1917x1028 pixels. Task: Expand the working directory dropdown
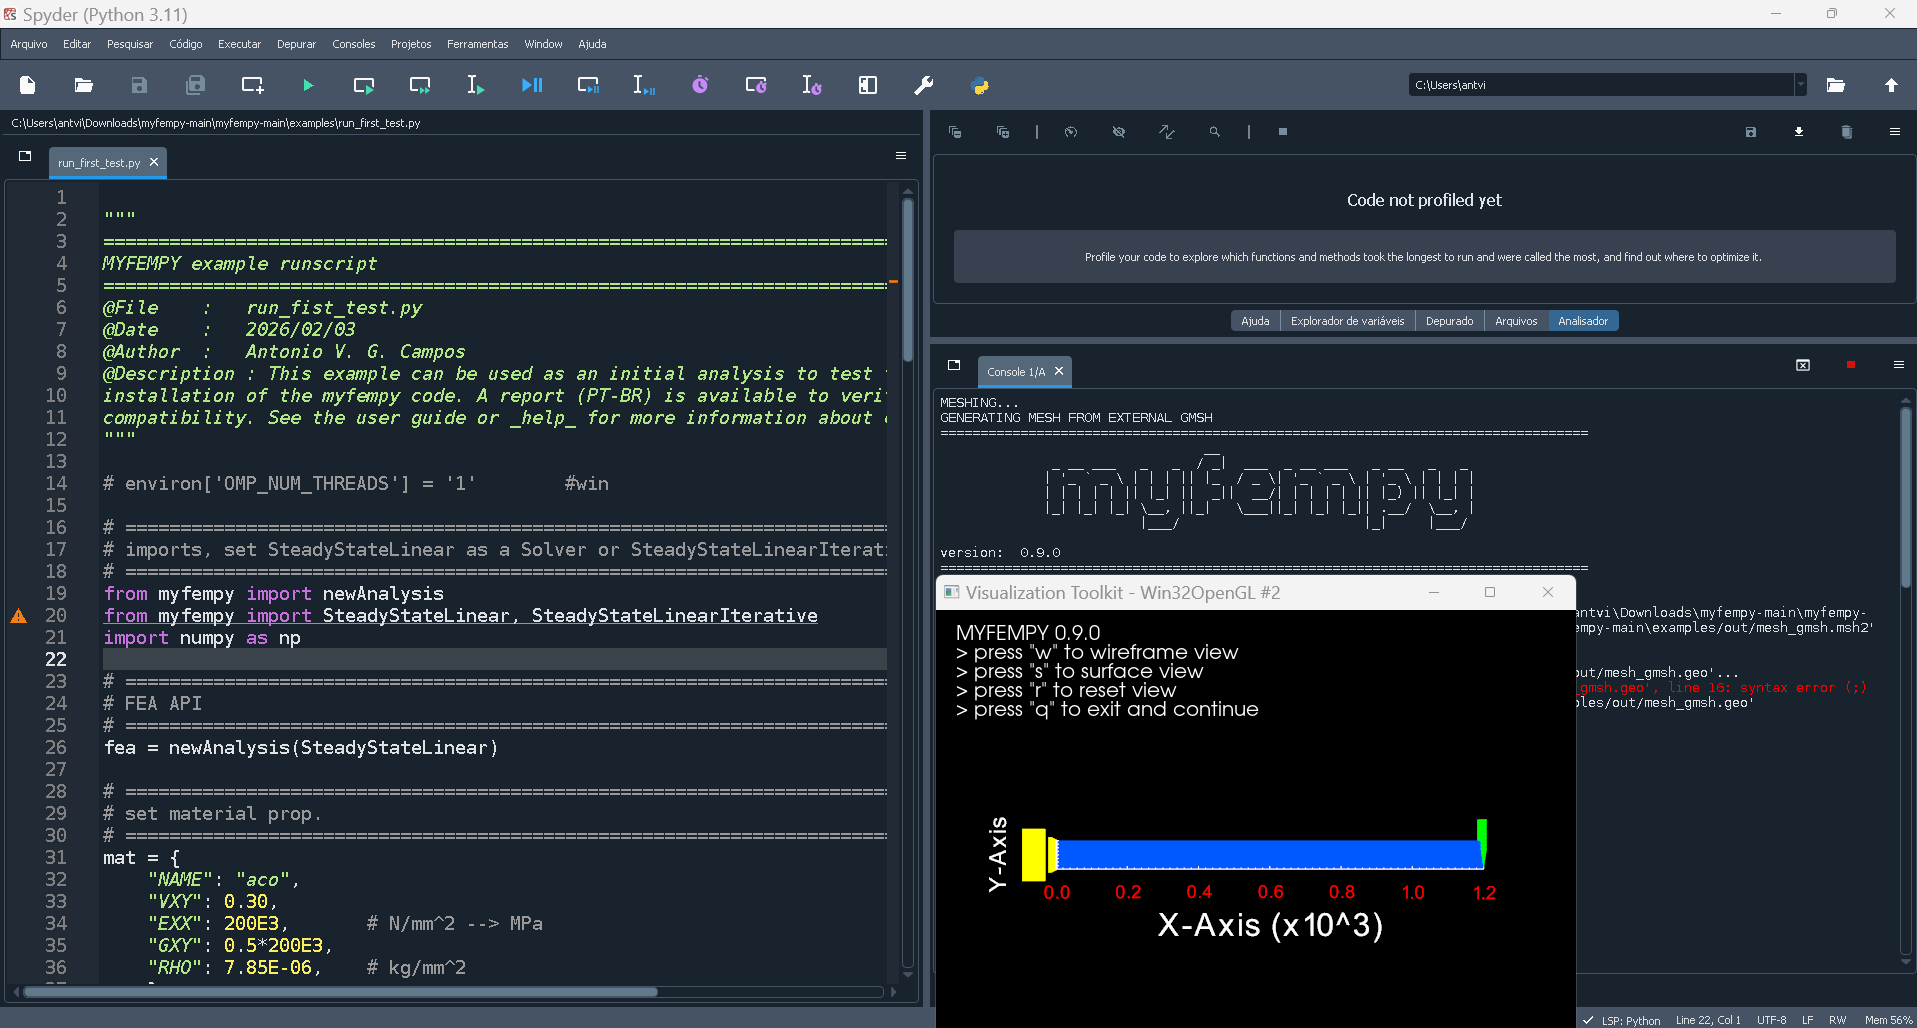(x=1800, y=85)
